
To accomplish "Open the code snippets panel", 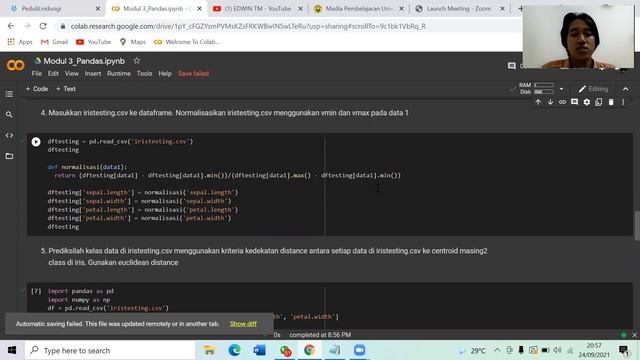I will click(x=9, y=135).
